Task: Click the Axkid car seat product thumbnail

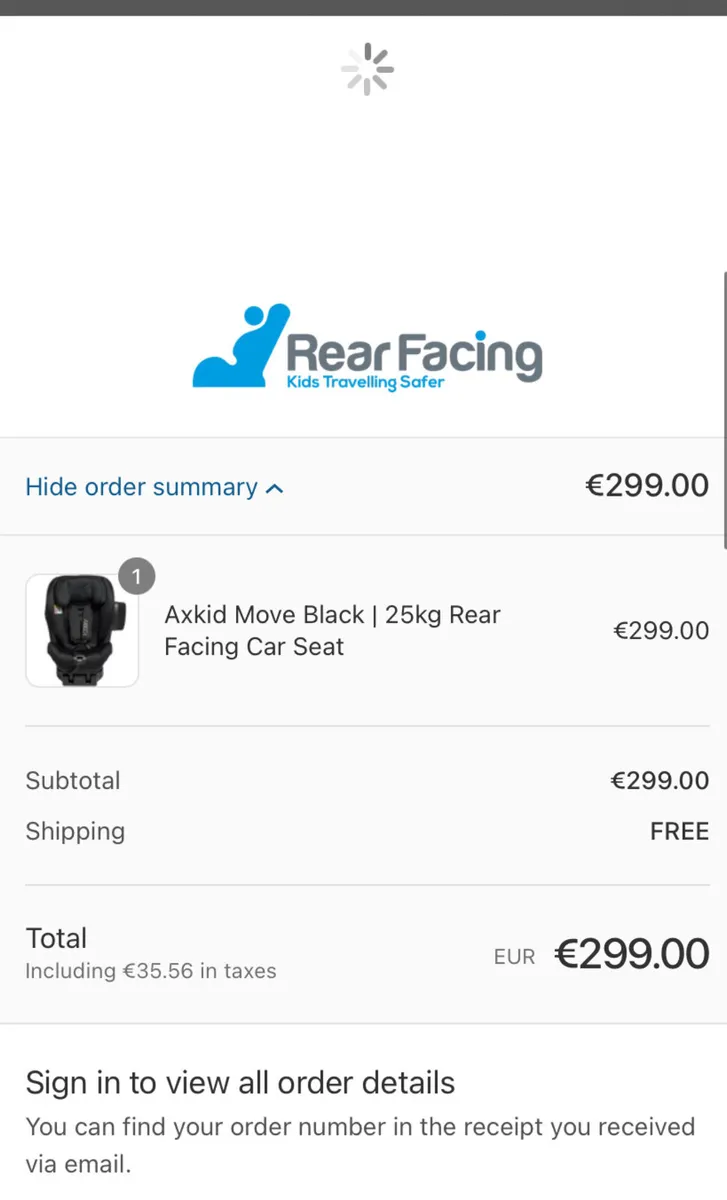Action: [82, 630]
